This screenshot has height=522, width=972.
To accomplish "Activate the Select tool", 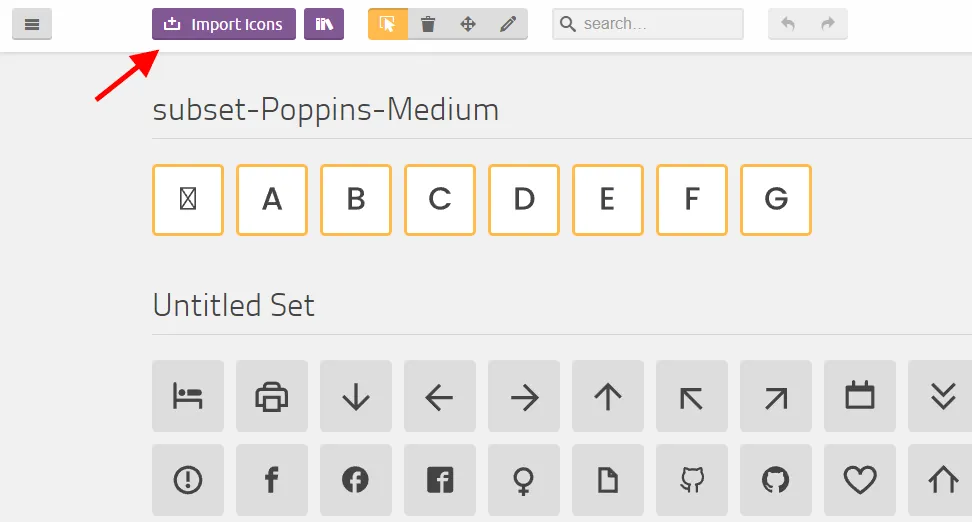I will 388,24.
